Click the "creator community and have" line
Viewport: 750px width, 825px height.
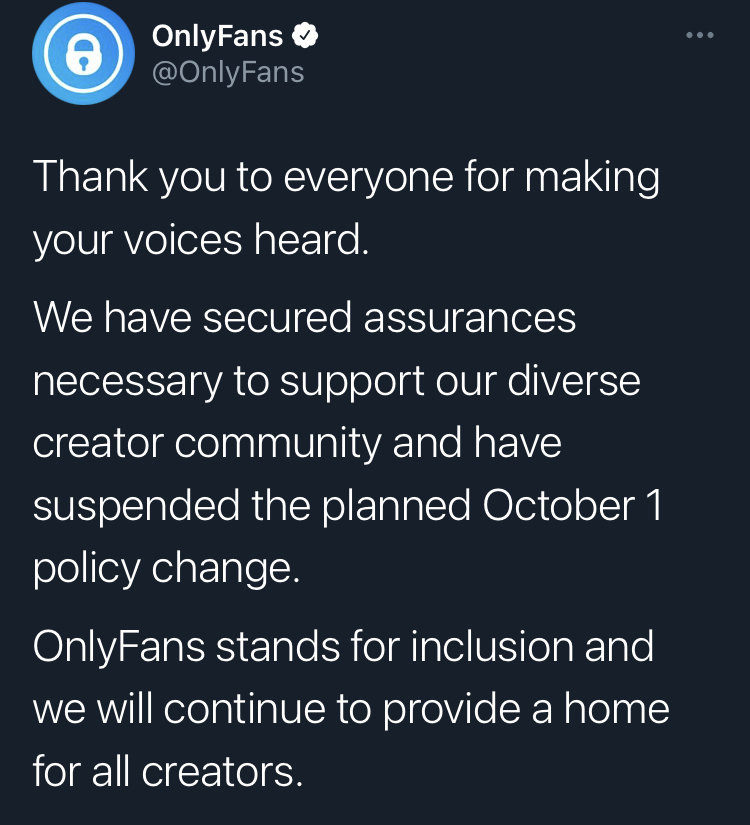click(297, 443)
